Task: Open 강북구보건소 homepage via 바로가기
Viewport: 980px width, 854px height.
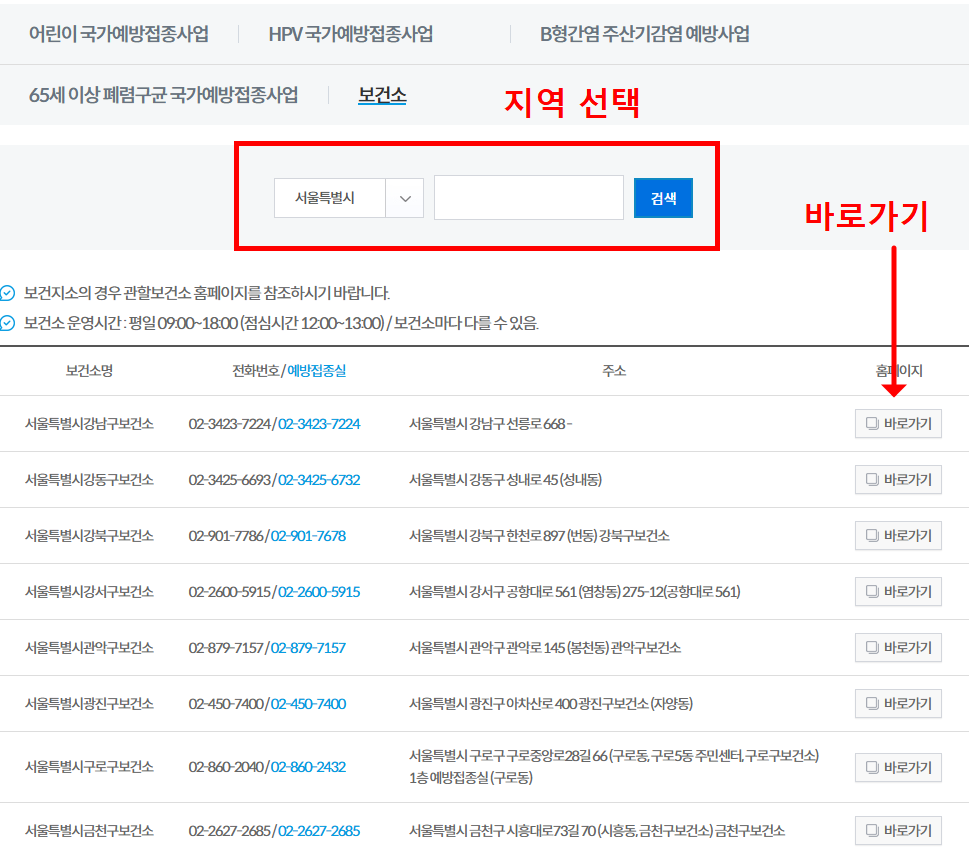Action: [x=898, y=536]
